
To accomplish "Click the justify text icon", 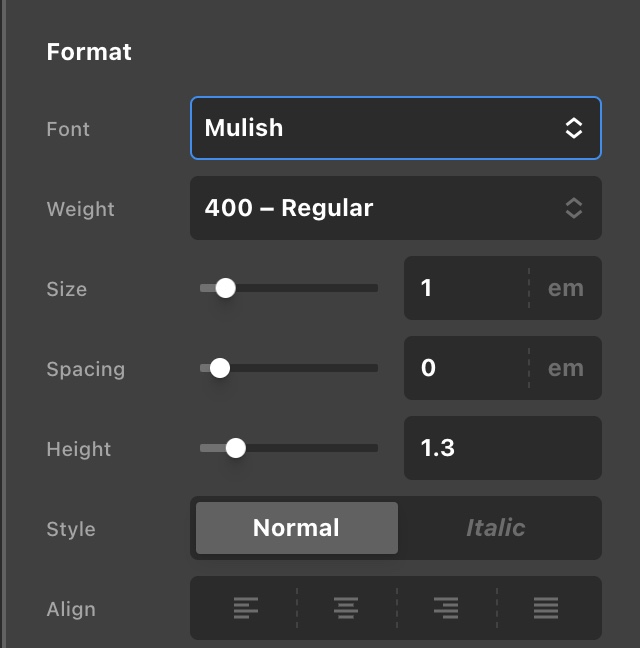I will 546,607.
